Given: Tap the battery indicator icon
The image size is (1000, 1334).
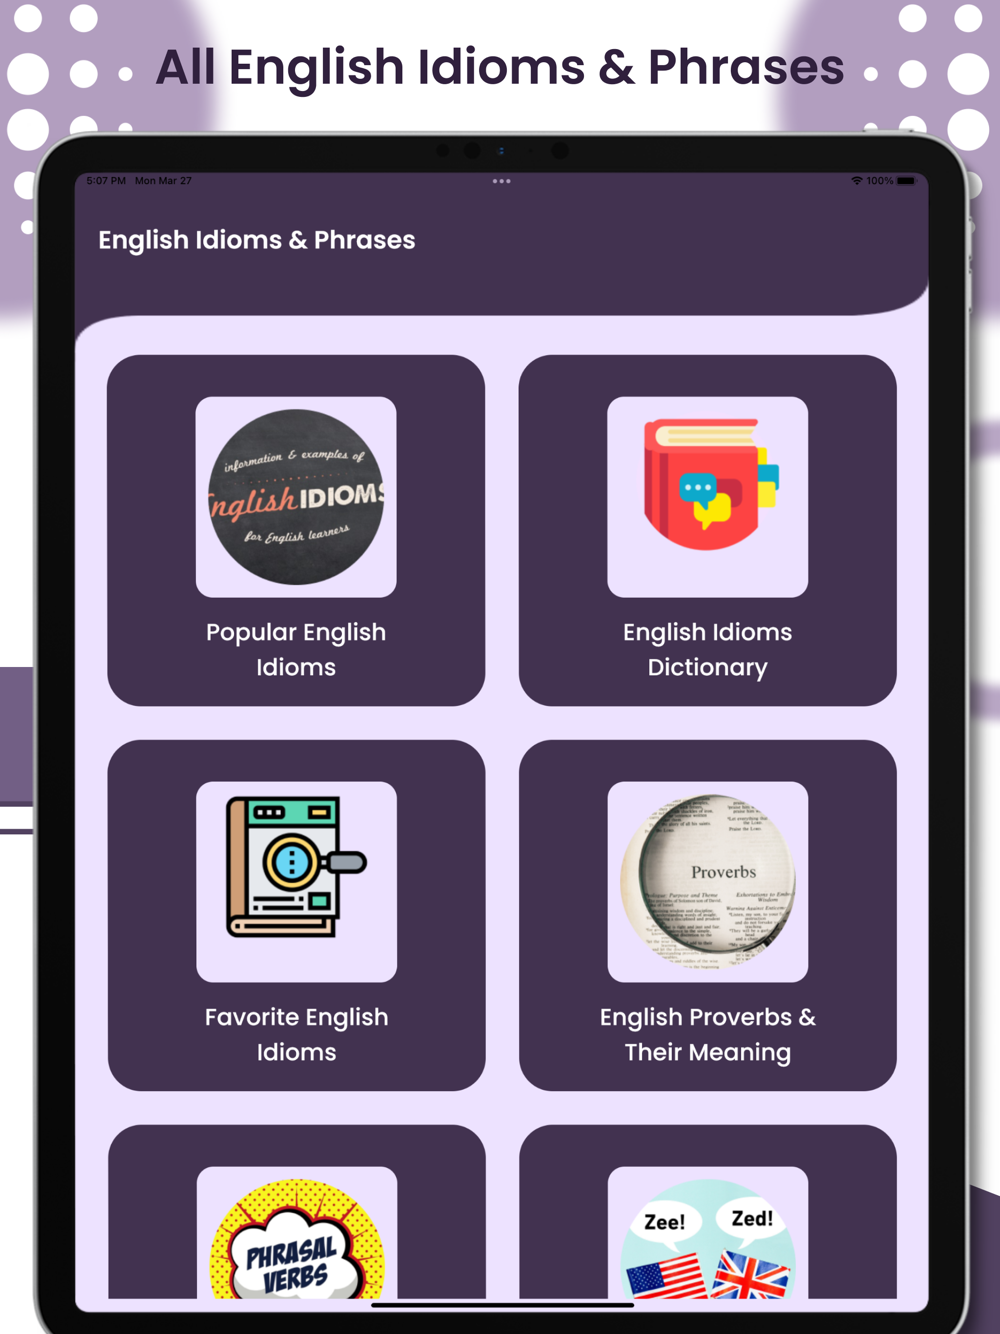Looking at the screenshot, I should coord(906,181).
